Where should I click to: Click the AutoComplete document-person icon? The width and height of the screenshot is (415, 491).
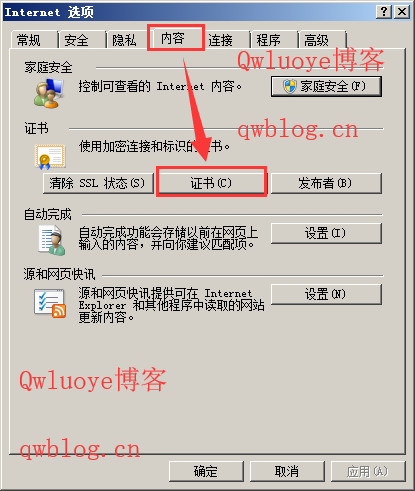52,240
